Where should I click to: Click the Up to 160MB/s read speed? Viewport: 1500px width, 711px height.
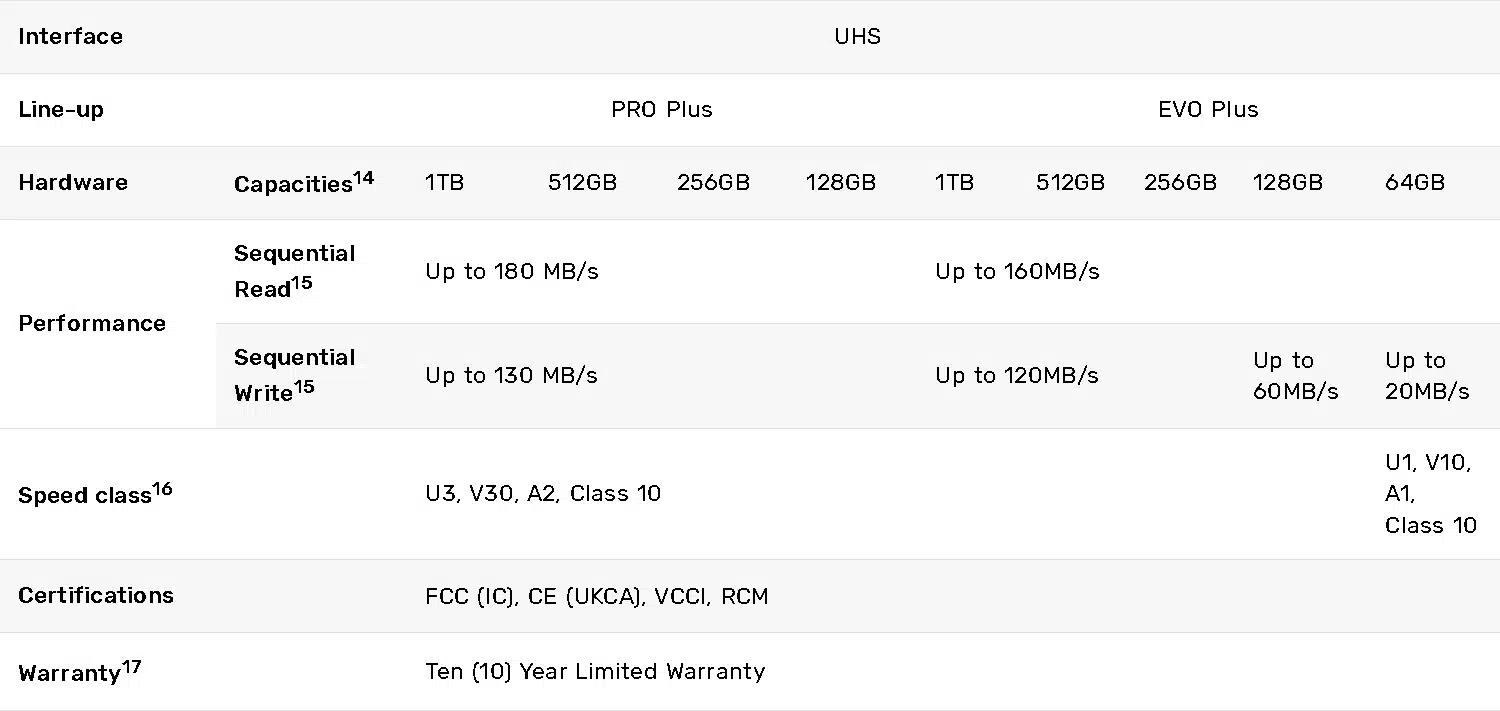(x=1017, y=272)
